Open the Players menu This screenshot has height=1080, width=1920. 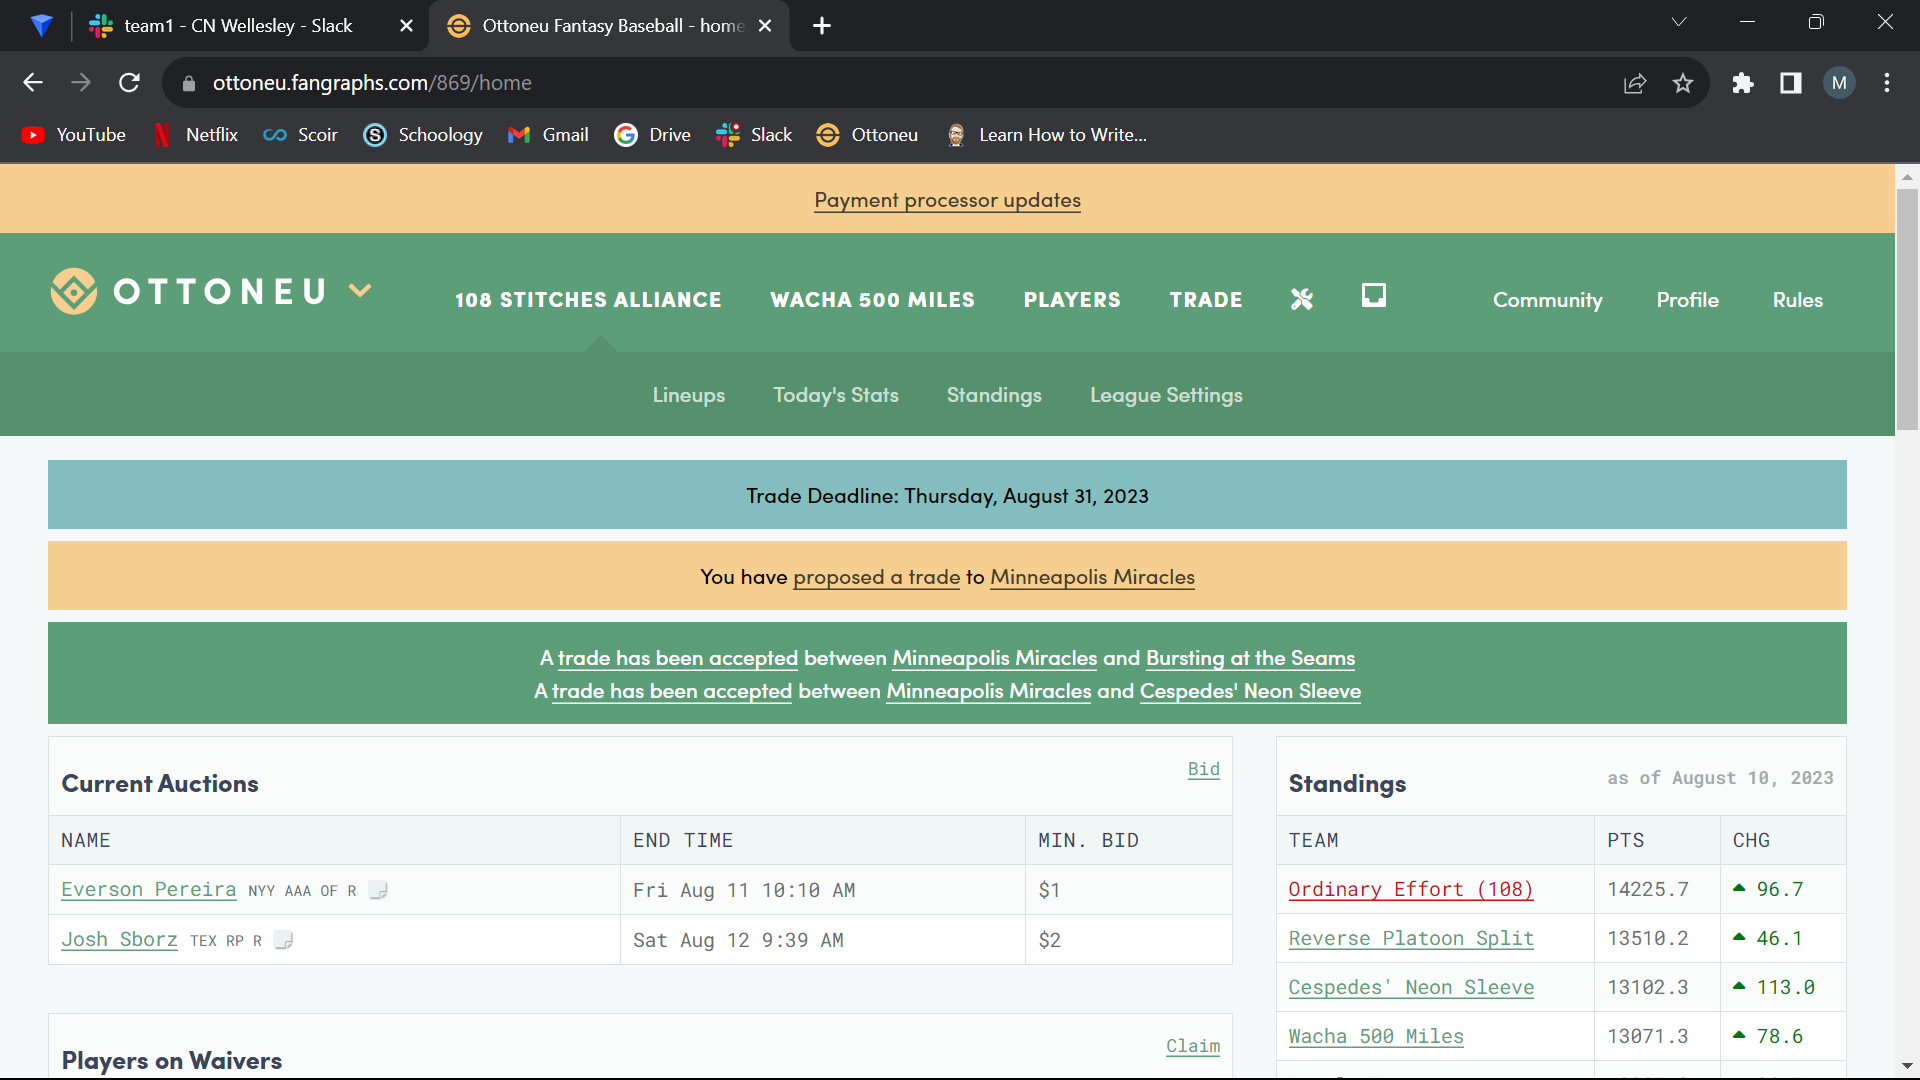coord(1072,300)
